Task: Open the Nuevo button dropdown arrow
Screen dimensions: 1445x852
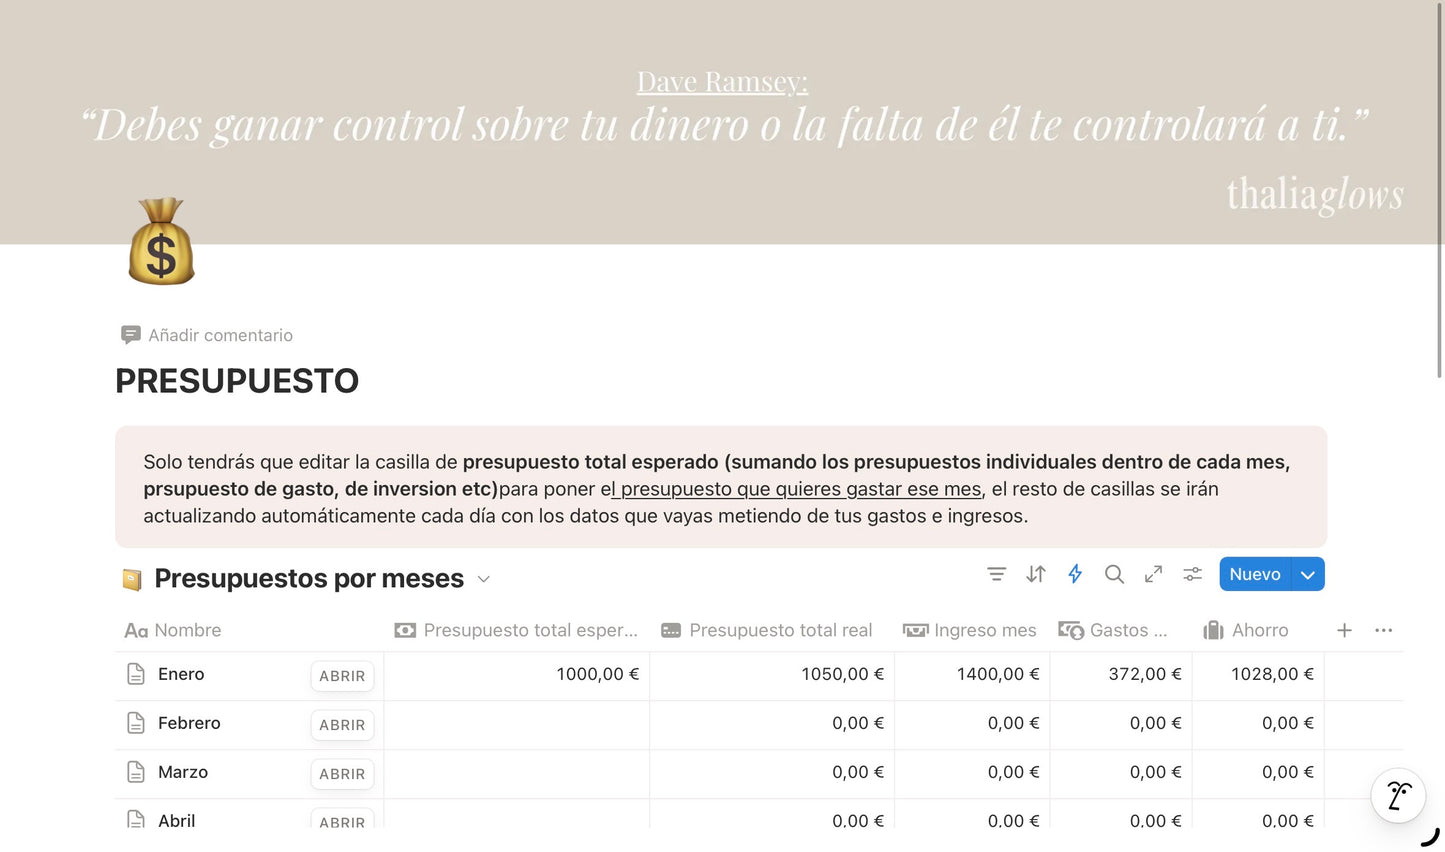Action: [x=1307, y=574]
